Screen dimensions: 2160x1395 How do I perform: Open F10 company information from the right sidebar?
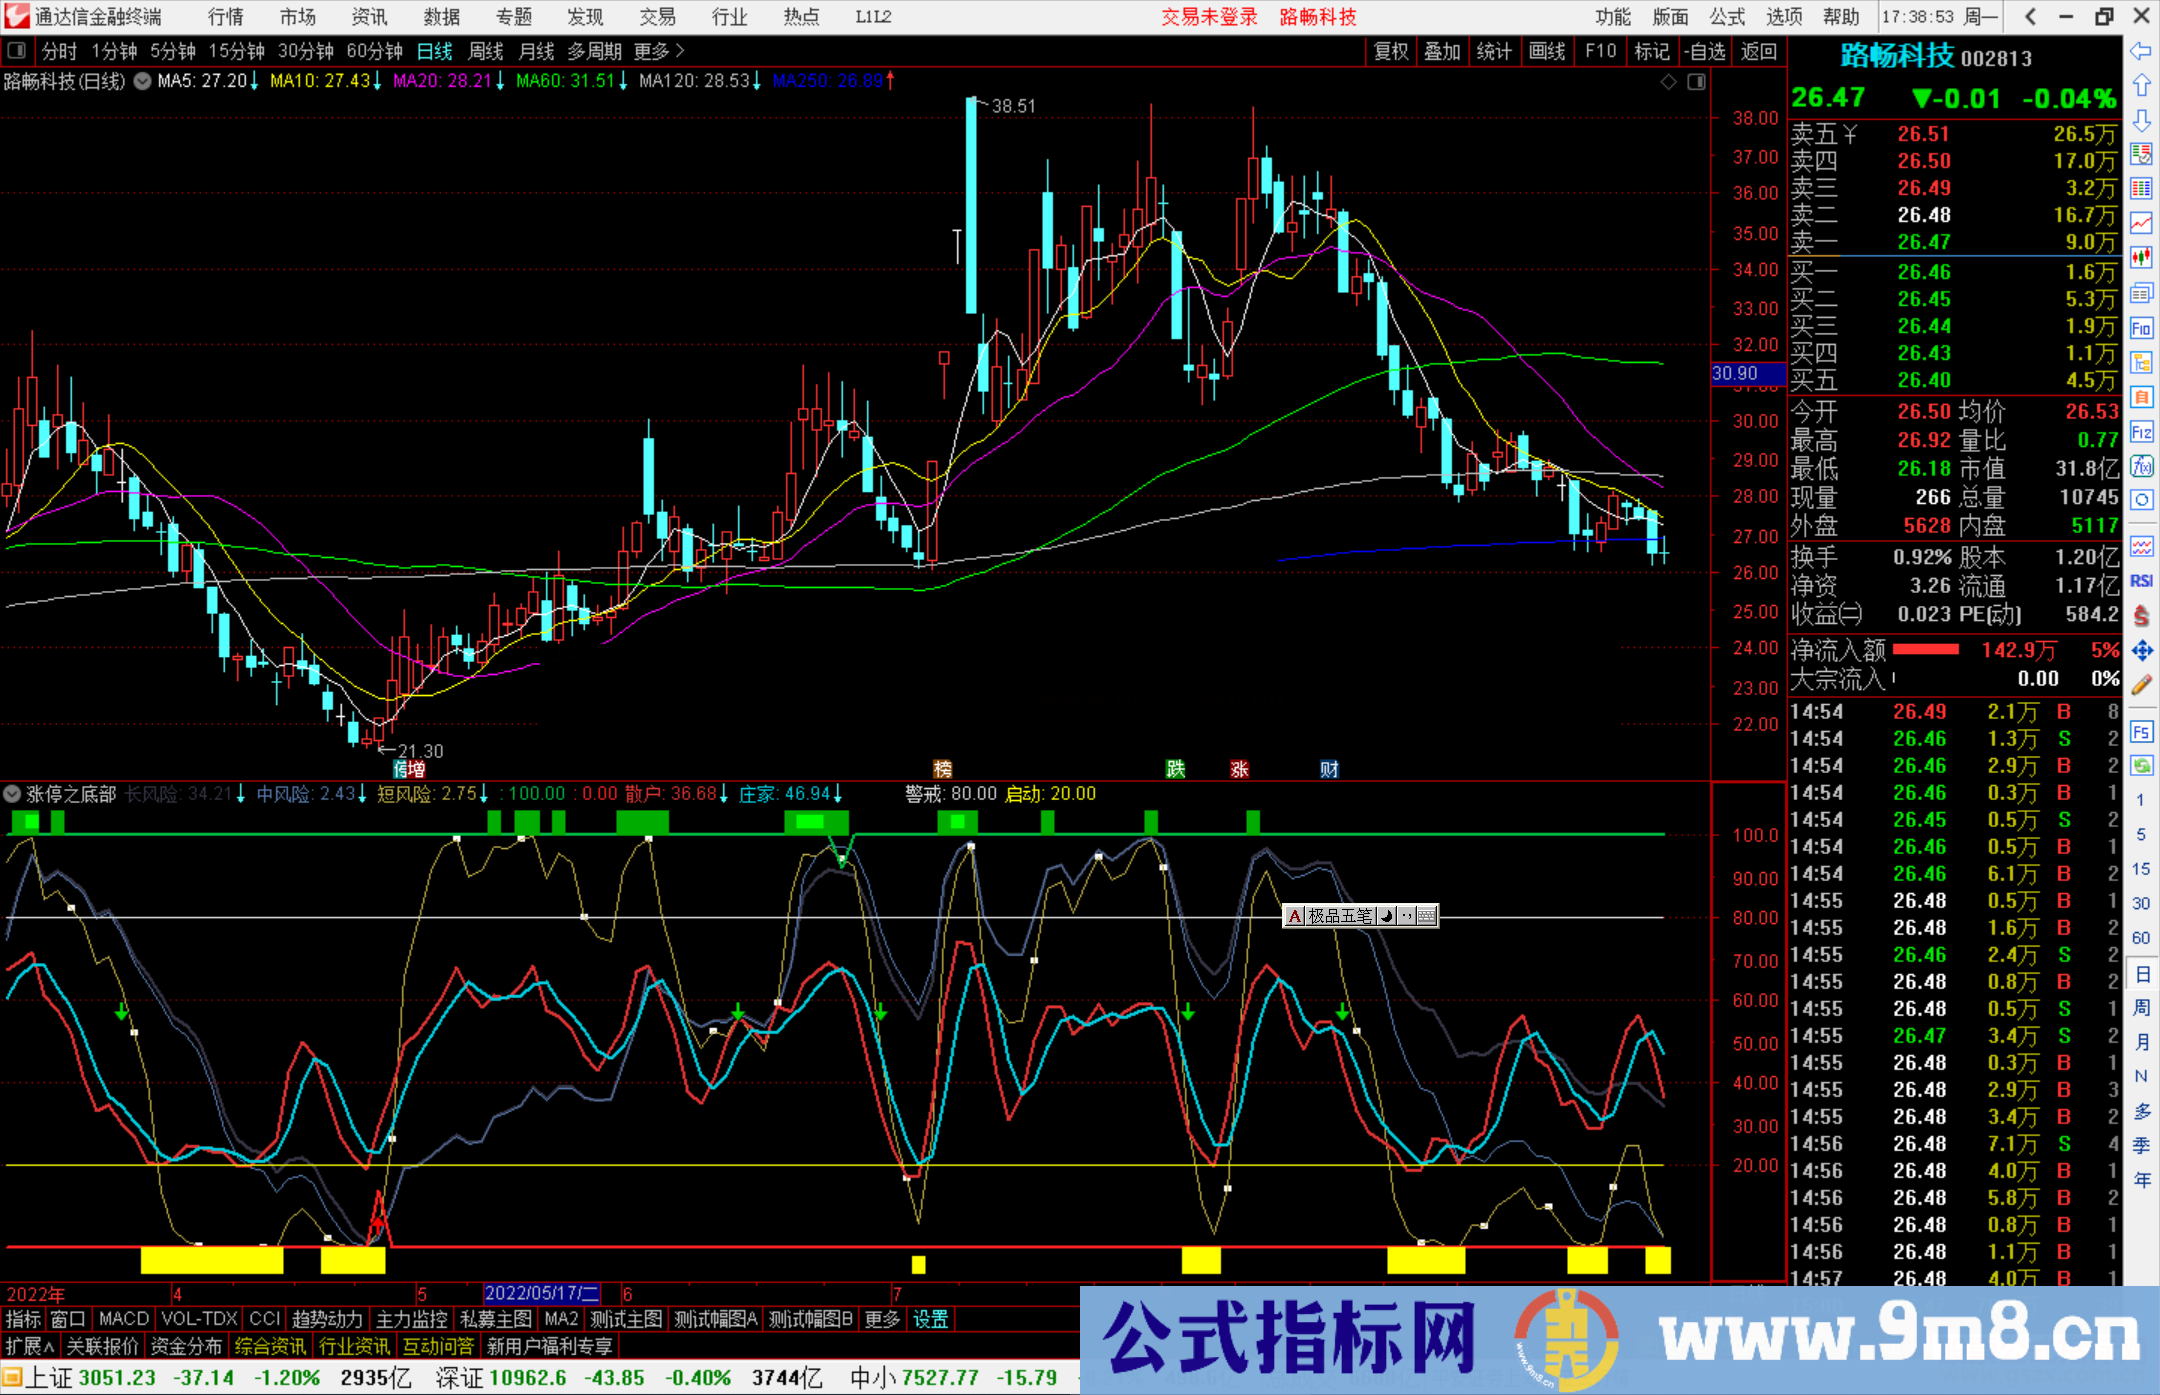click(x=2142, y=328)
